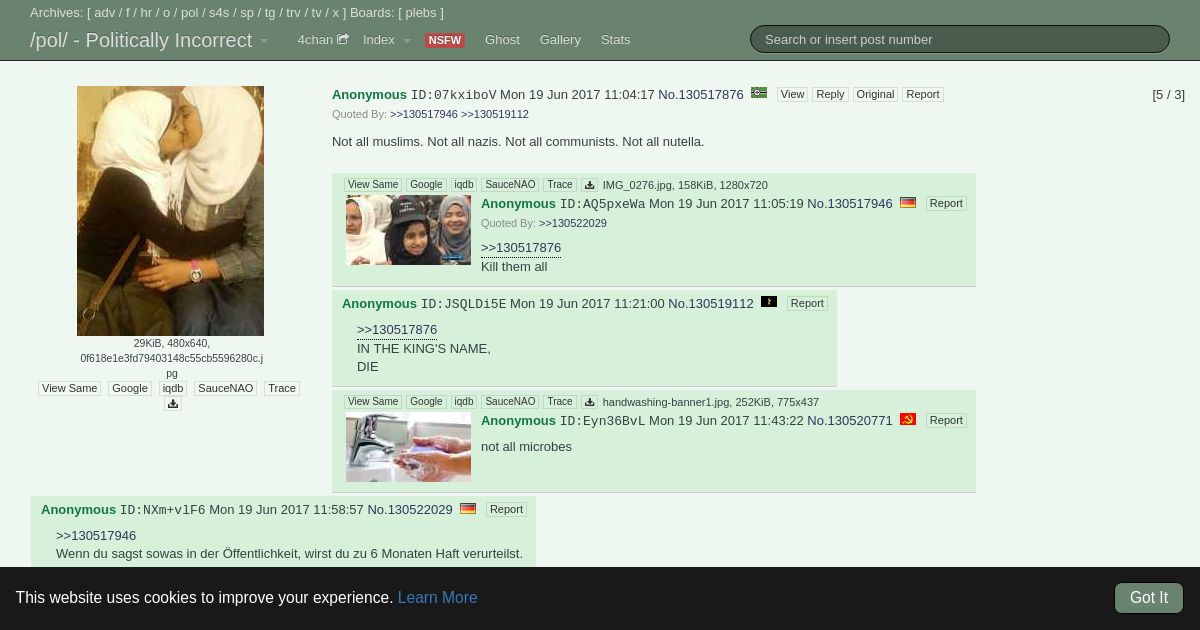Click SauceNAO for IMG_0276.jpg
The image size is (1200, 630).
[510, 185]
